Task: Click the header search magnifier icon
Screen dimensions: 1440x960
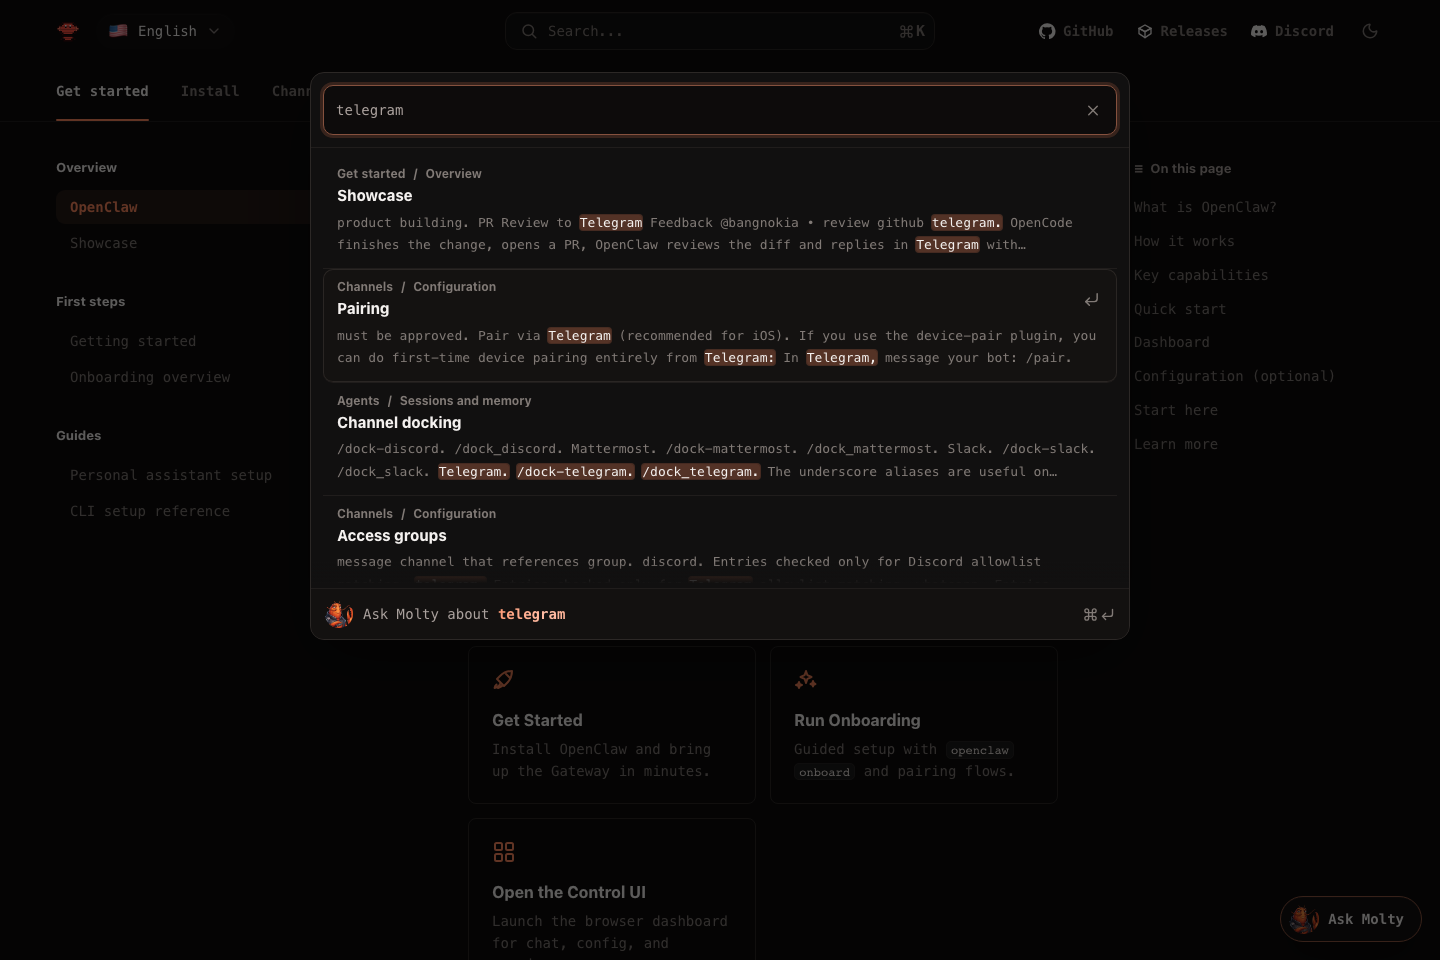Action: (529, 31)
